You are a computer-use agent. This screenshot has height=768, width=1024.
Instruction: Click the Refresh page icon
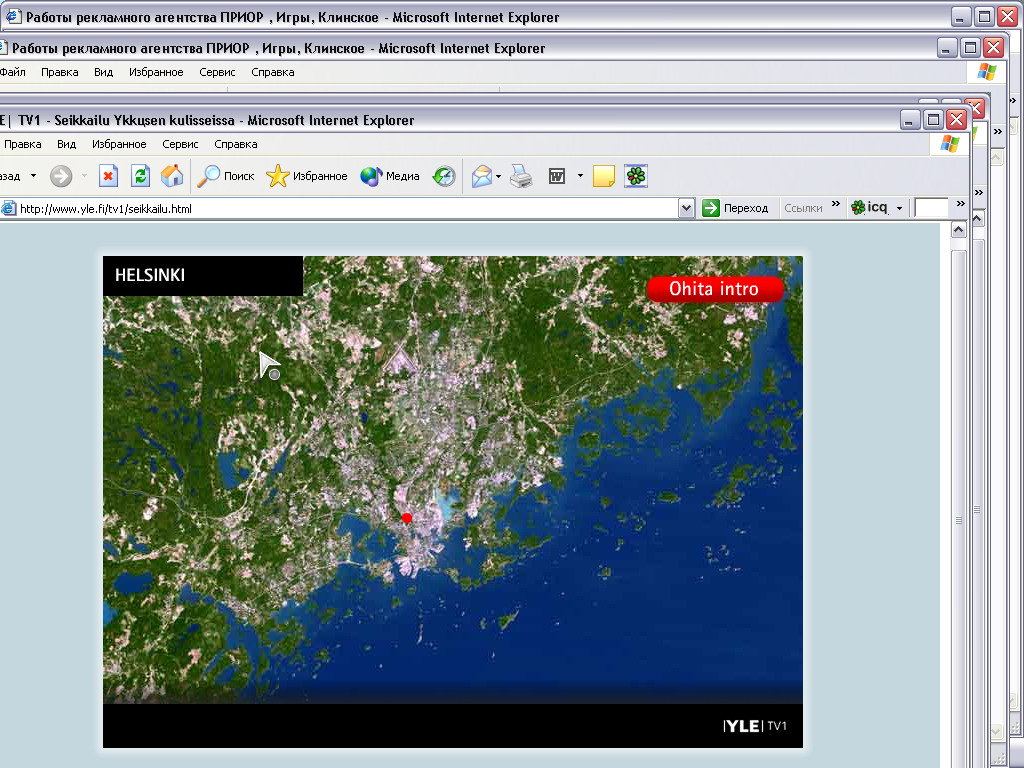140,176
